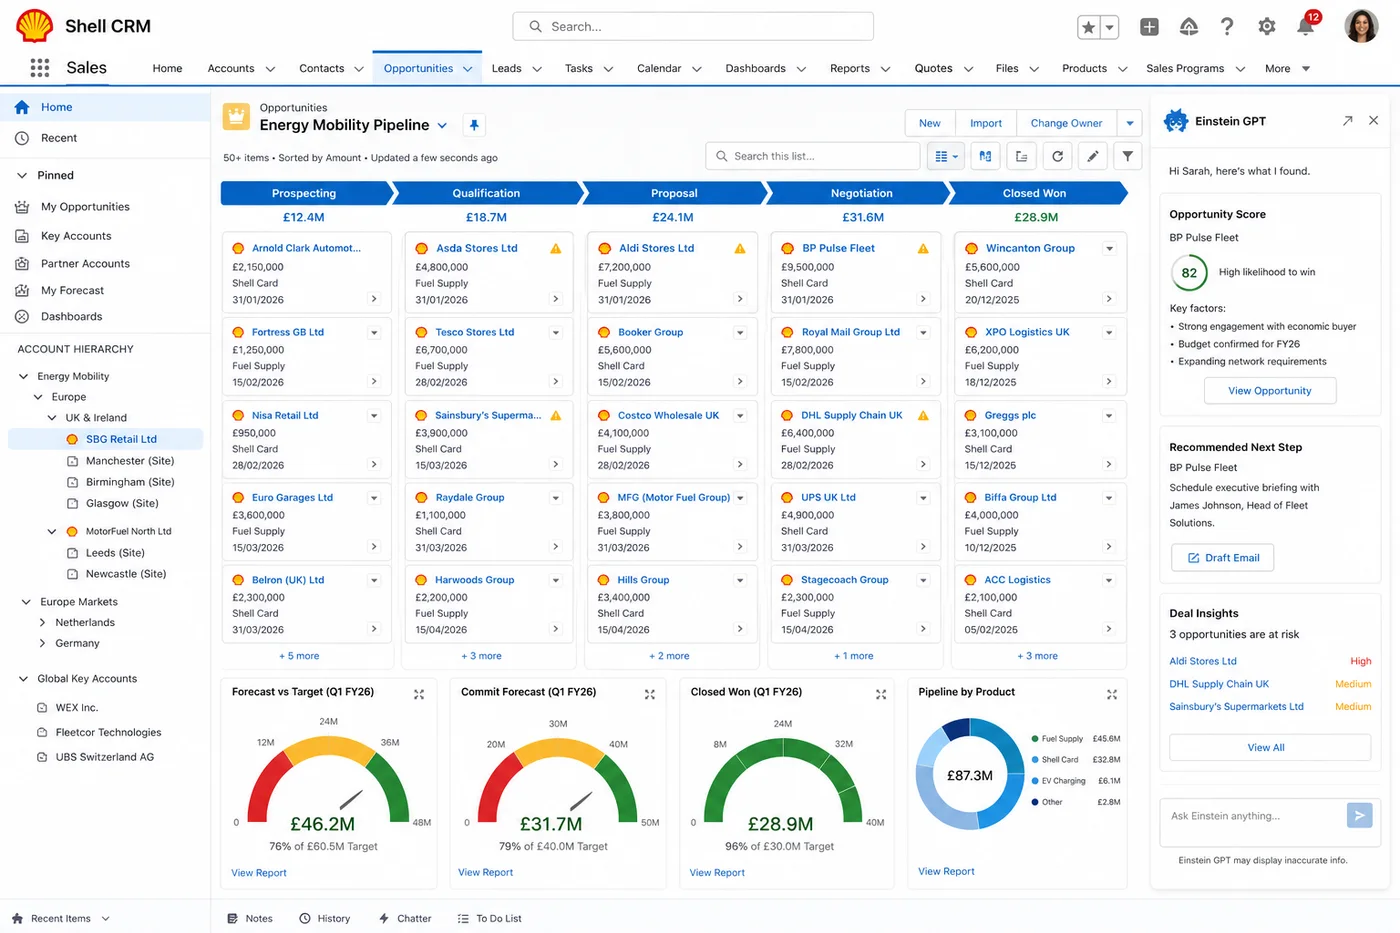Expand the Pipeline by Product chart
Image resolution: width=1400 pixels, height=933 pixels.
[1111, 694]
